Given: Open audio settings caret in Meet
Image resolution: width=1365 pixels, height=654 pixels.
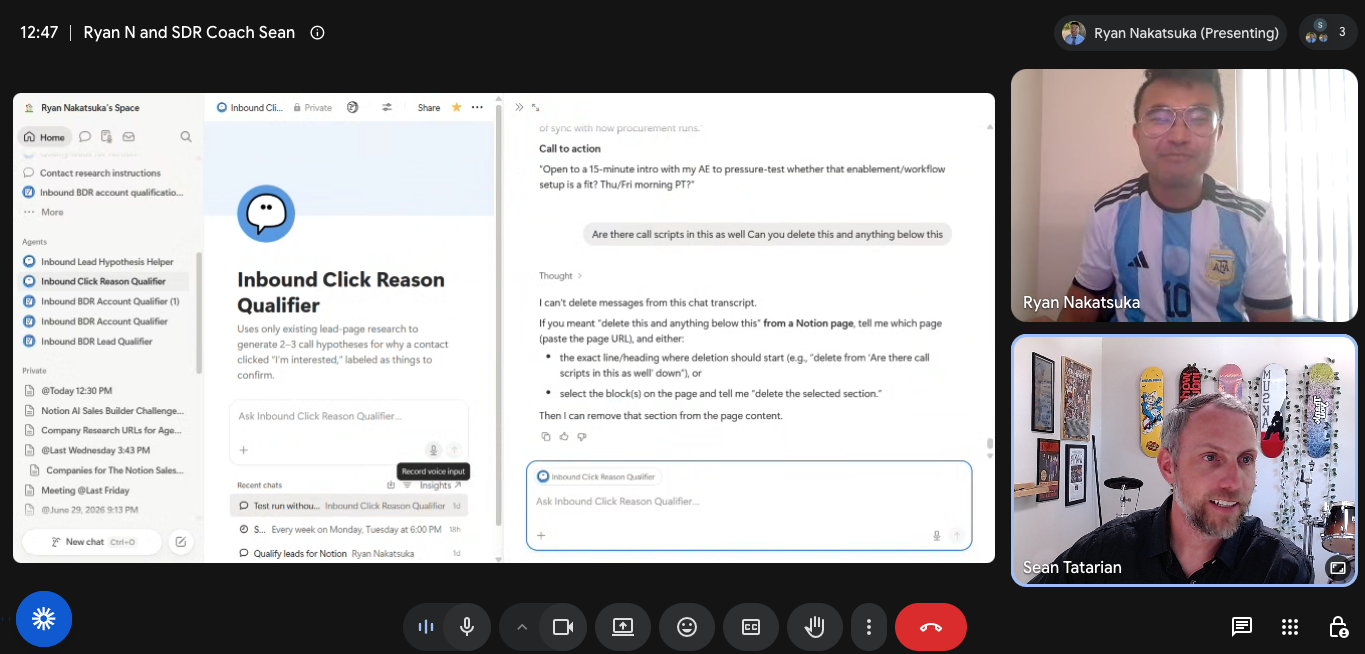Looking at the screenshot, I should [x=521, y=627].
